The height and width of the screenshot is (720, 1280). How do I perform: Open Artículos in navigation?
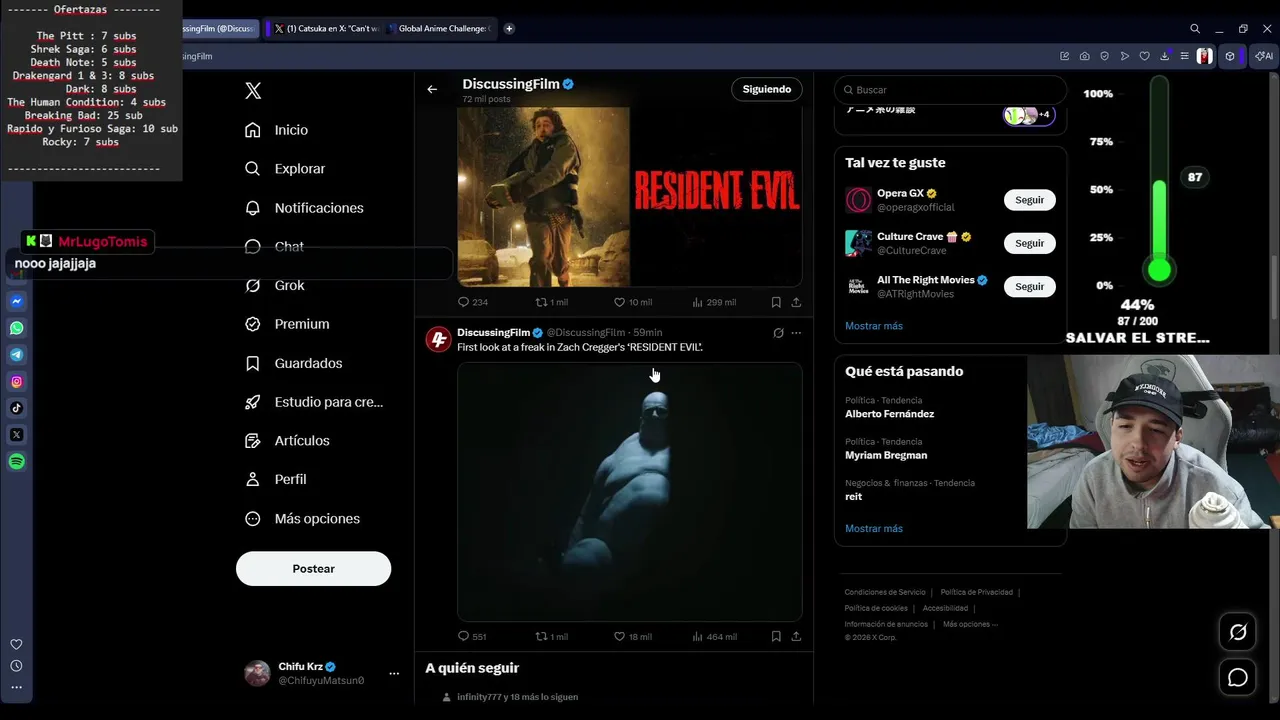288,440
